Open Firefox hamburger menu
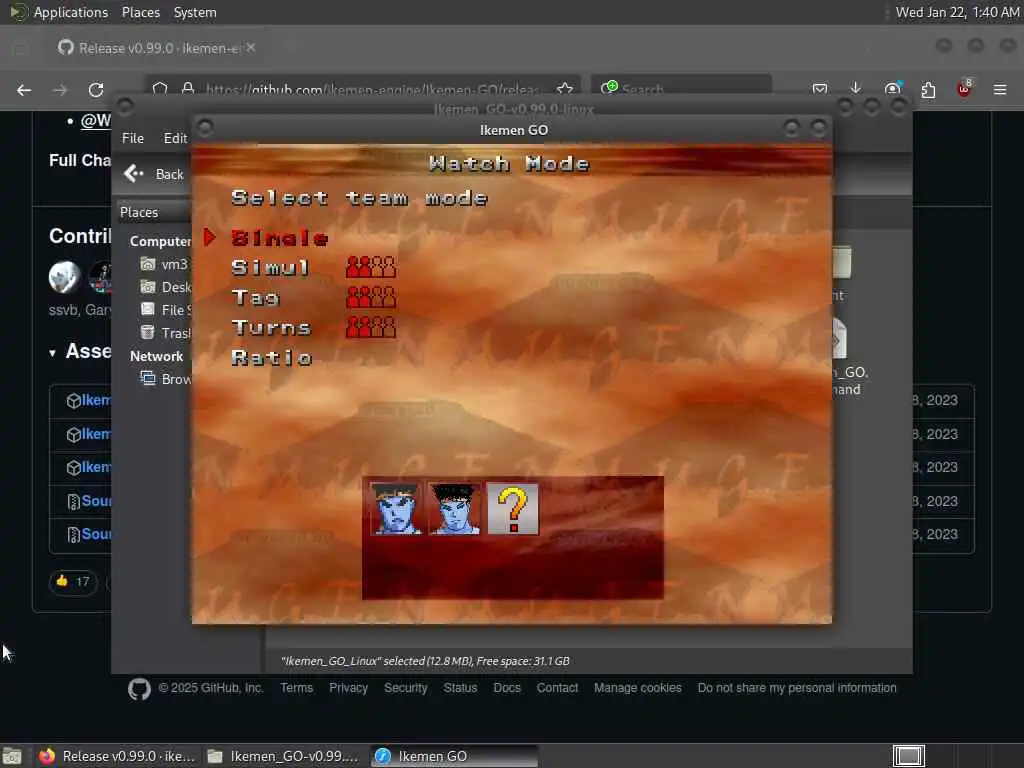 point(1000,89)
